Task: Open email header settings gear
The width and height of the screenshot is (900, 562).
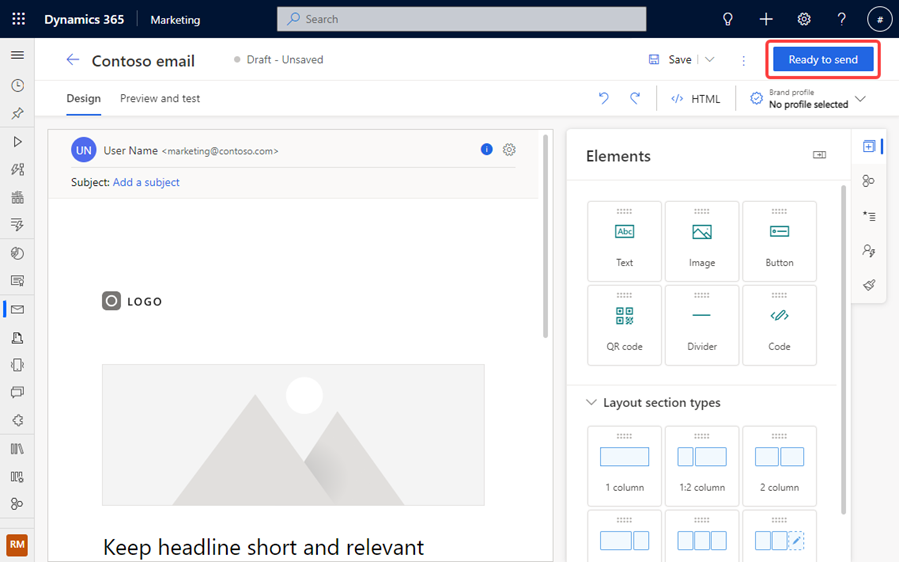Action: pos(509,150)
